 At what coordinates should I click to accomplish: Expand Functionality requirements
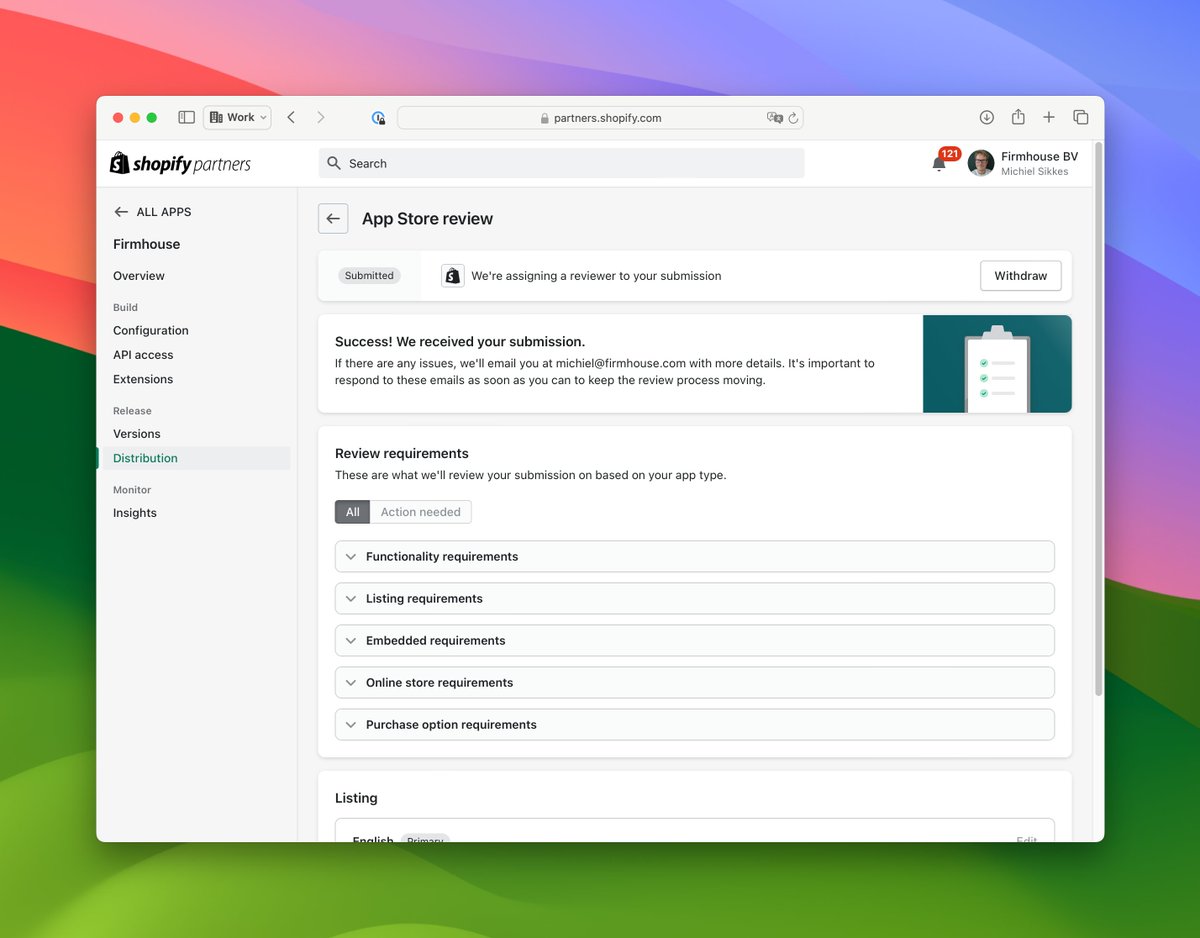[695, 557]
